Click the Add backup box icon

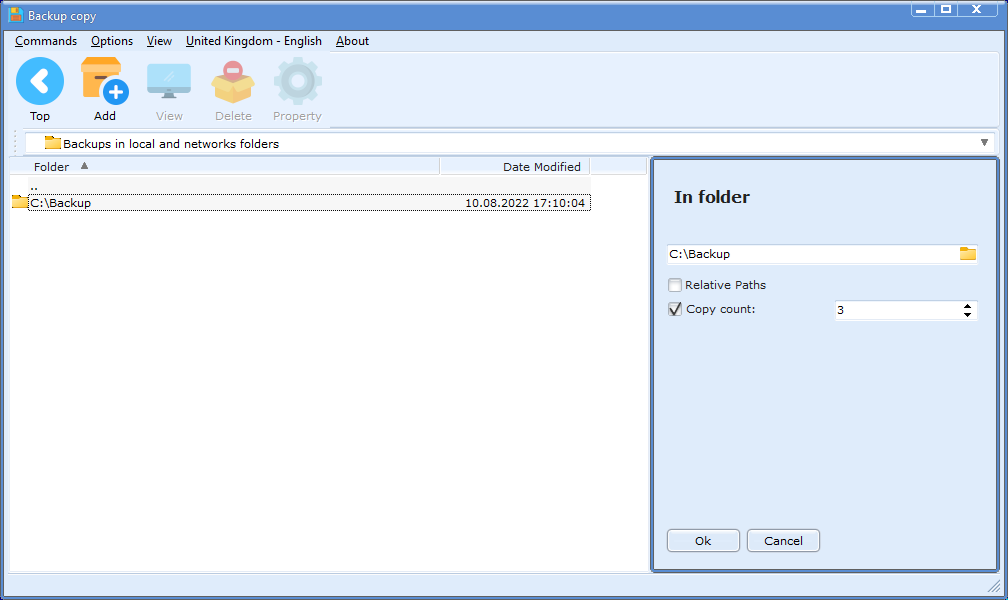(104, 82)
